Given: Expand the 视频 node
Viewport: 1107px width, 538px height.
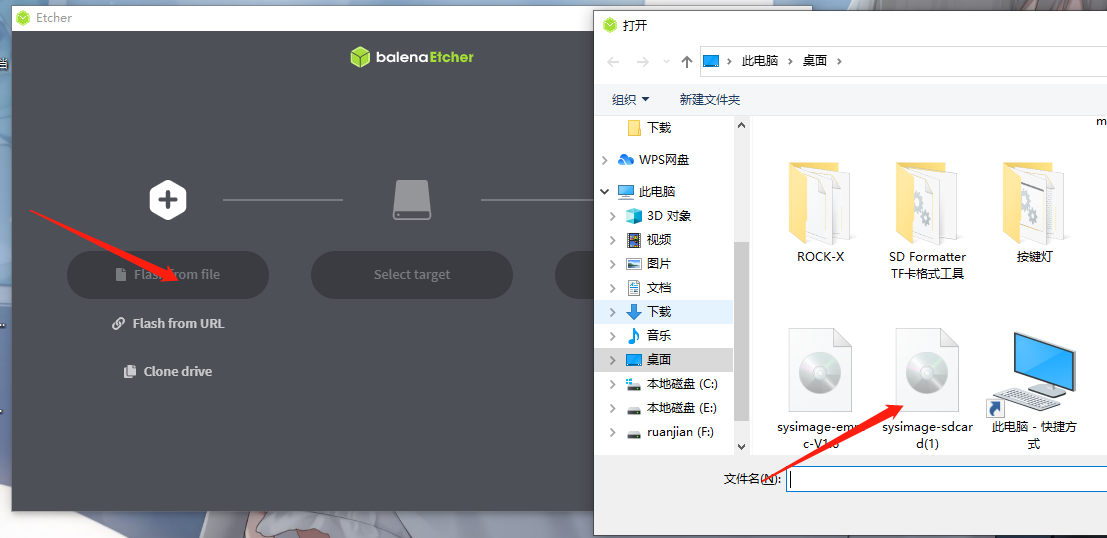Looking at the screenshot, I should 613,239.
